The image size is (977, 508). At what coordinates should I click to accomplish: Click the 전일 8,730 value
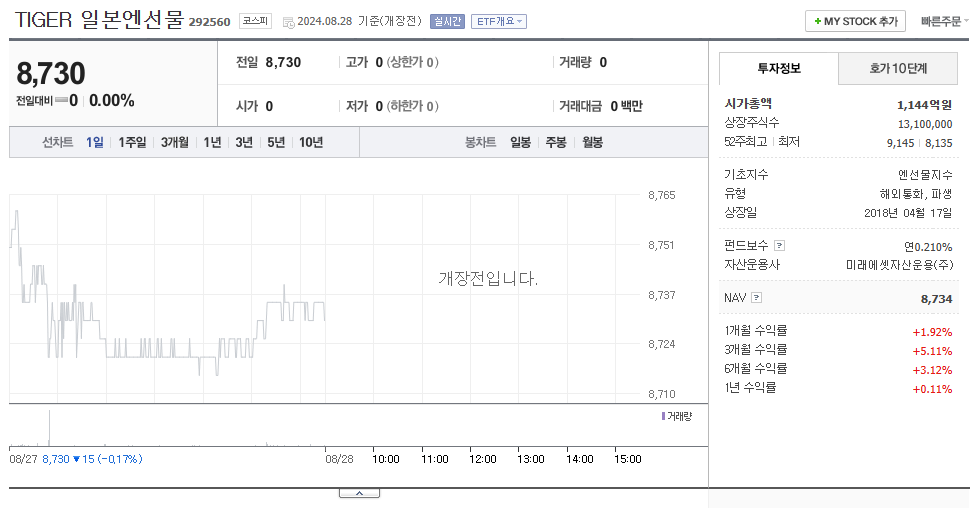coord(283,62)
